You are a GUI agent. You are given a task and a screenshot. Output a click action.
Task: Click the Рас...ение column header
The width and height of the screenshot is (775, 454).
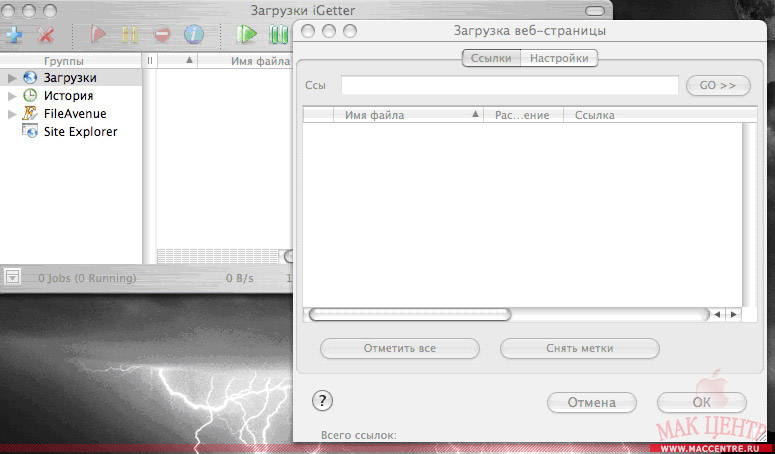click(523, 115)
